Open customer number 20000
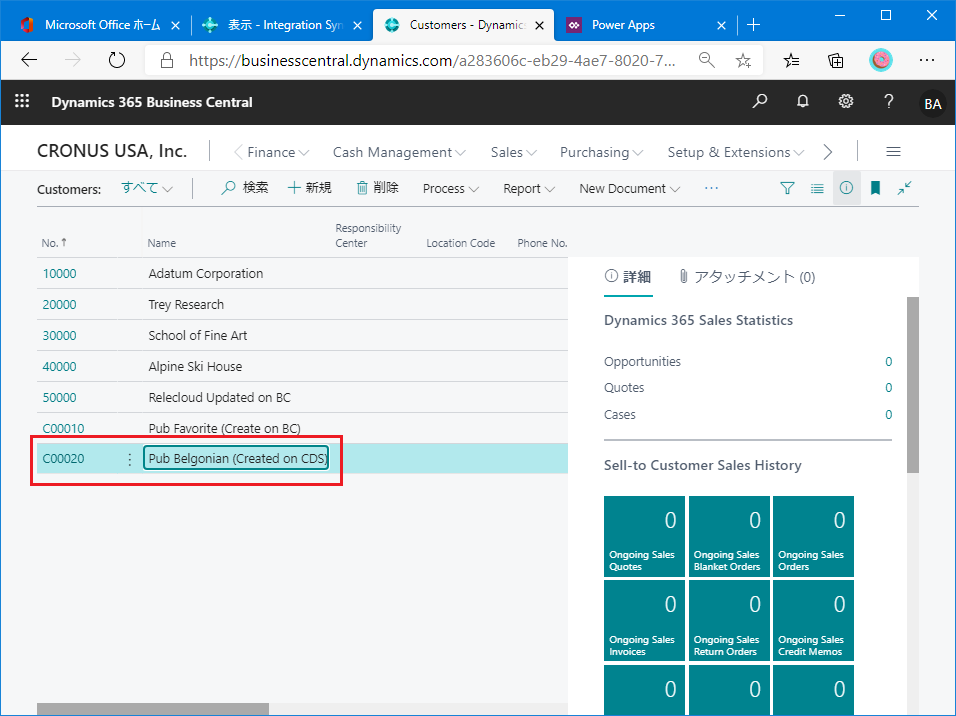The width and height of the screenshot is (956, 716). (60, 304)
